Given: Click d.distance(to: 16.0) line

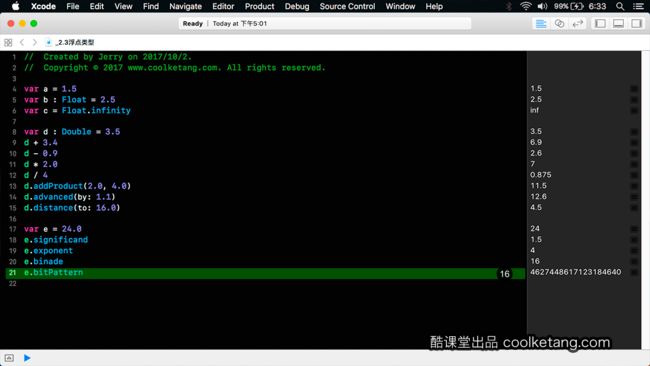Looking at the screenshot, I should pos(72,208).
